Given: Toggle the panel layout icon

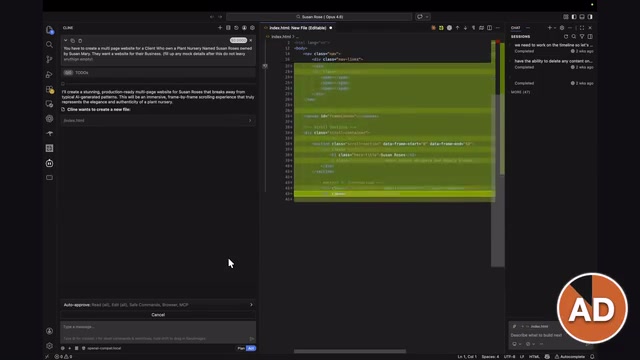Looking at the screenshot, I should pos(582,17).
